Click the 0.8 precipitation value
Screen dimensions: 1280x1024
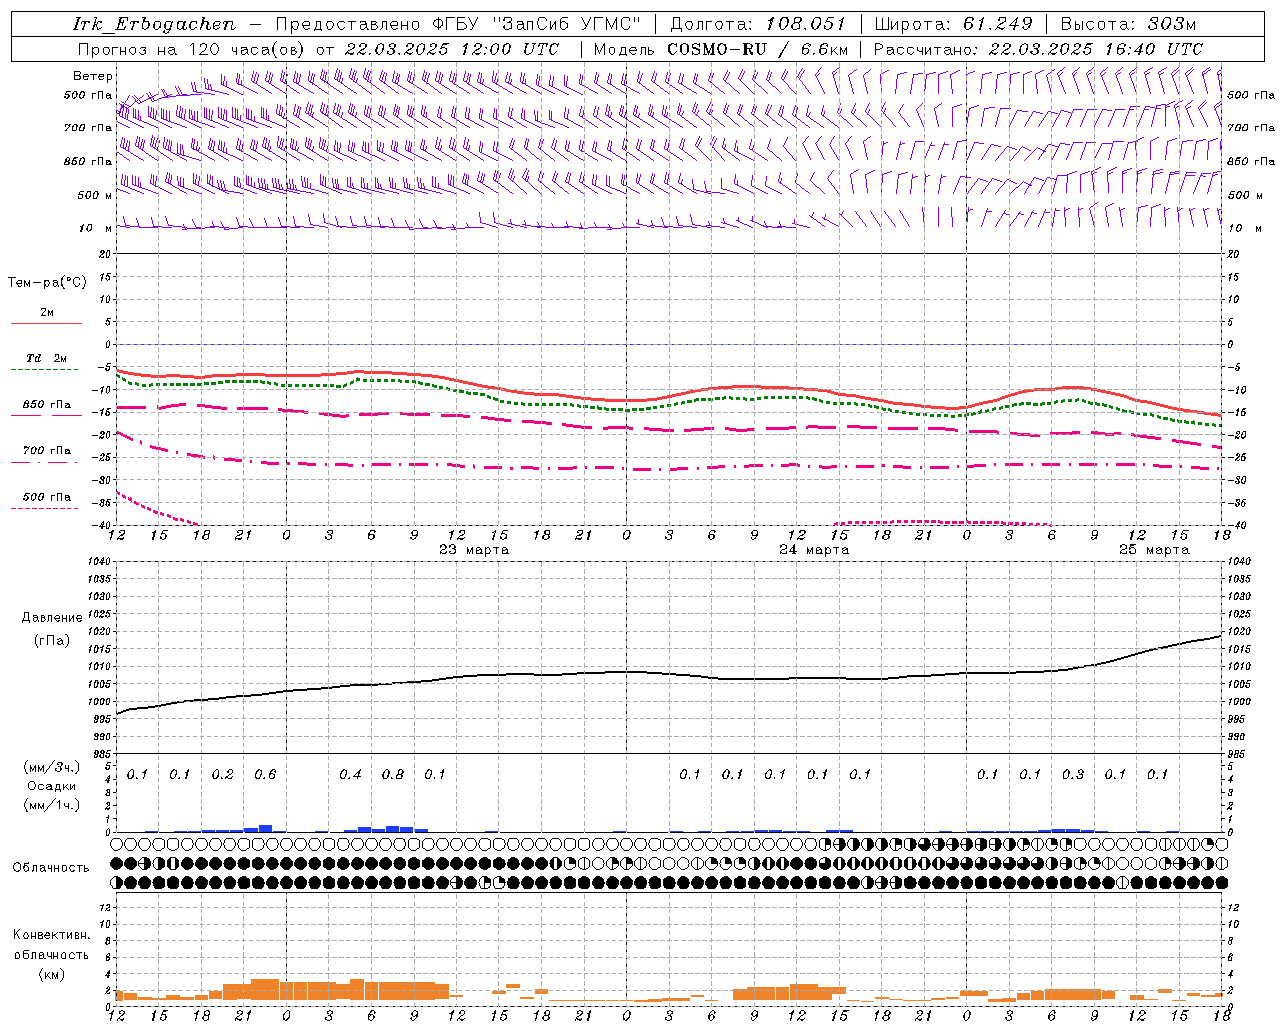[393, 774]
